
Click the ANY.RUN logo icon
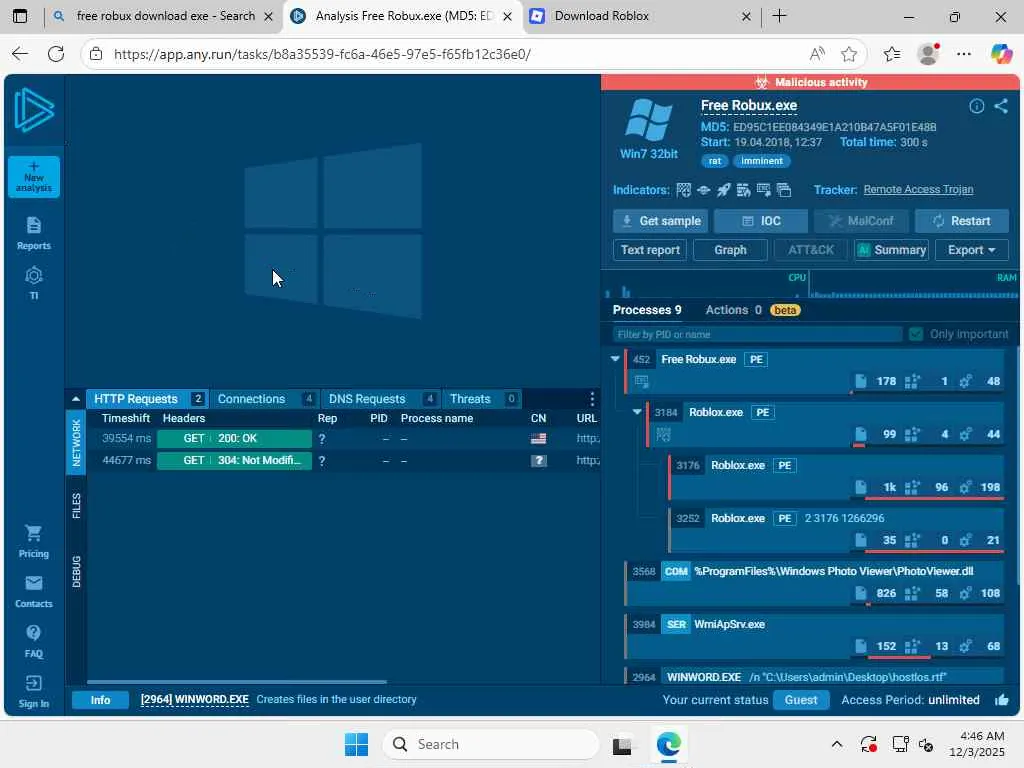point(34,110)
